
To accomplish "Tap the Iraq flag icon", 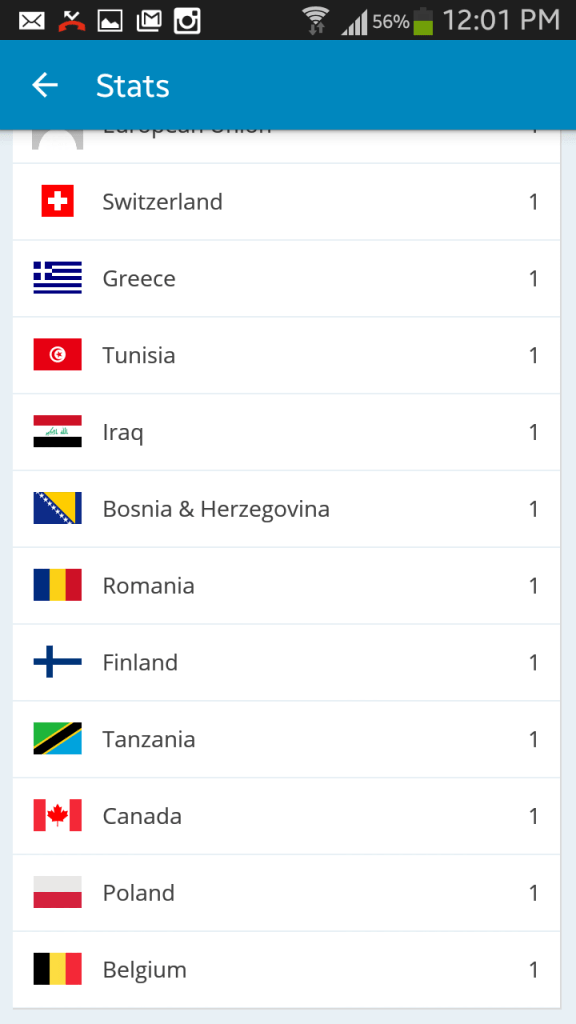I will (57, 432).
